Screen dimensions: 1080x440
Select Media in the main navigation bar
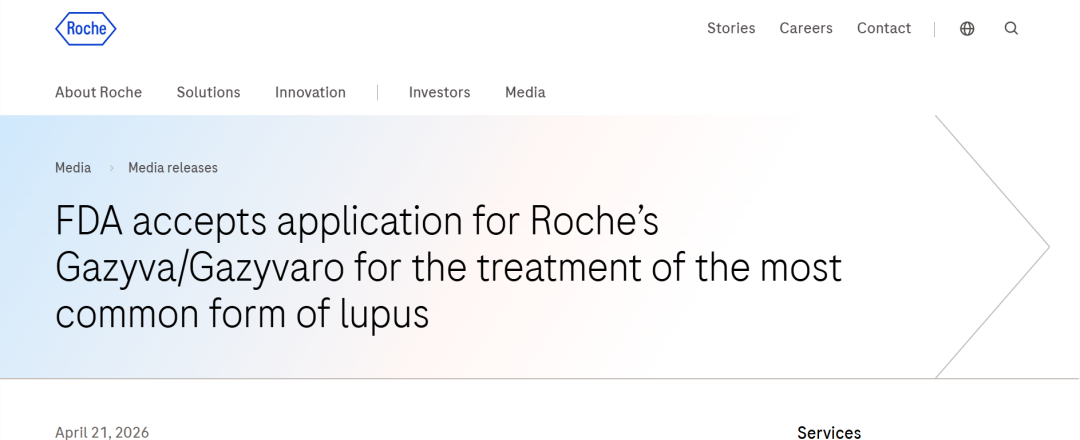pos(525,92)
